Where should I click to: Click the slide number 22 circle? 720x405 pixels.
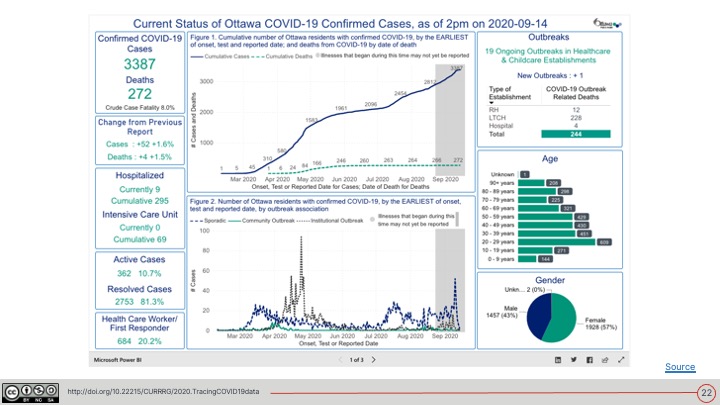point(706,393)
